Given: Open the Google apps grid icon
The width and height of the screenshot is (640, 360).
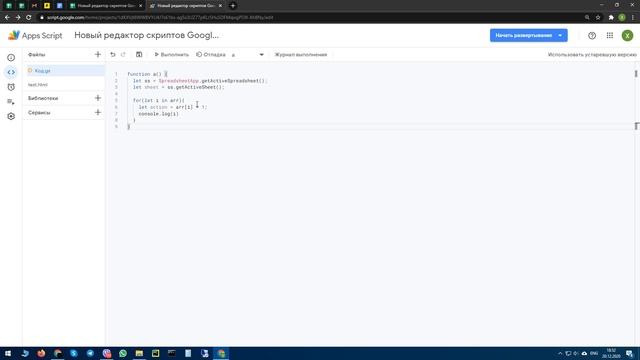Looking at the screenshot, I should pyautogui.click(x=610, y=36).
